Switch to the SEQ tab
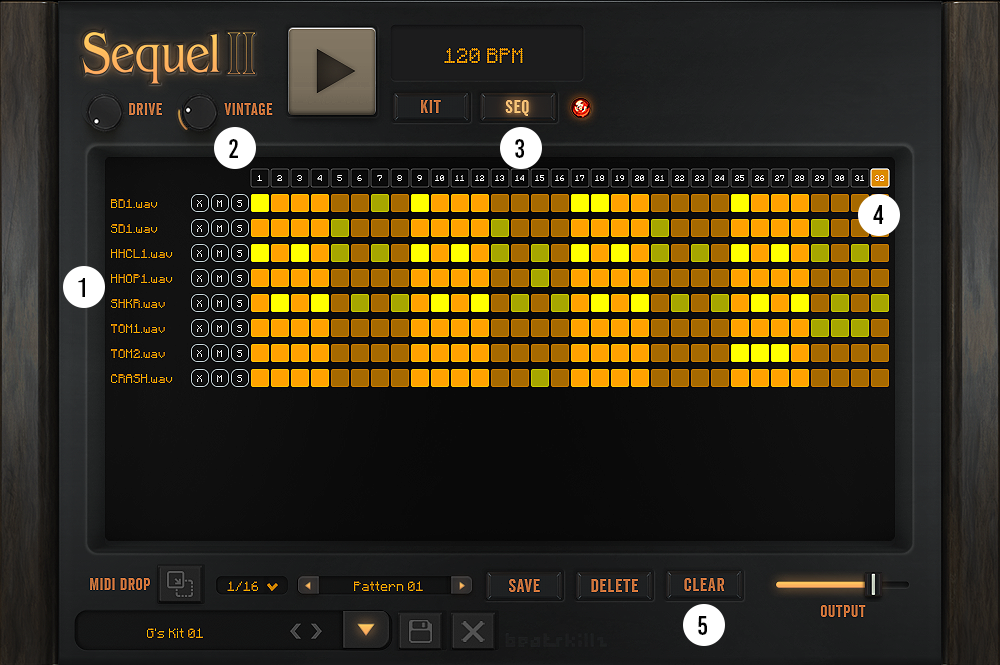 (x=518, y=107)
